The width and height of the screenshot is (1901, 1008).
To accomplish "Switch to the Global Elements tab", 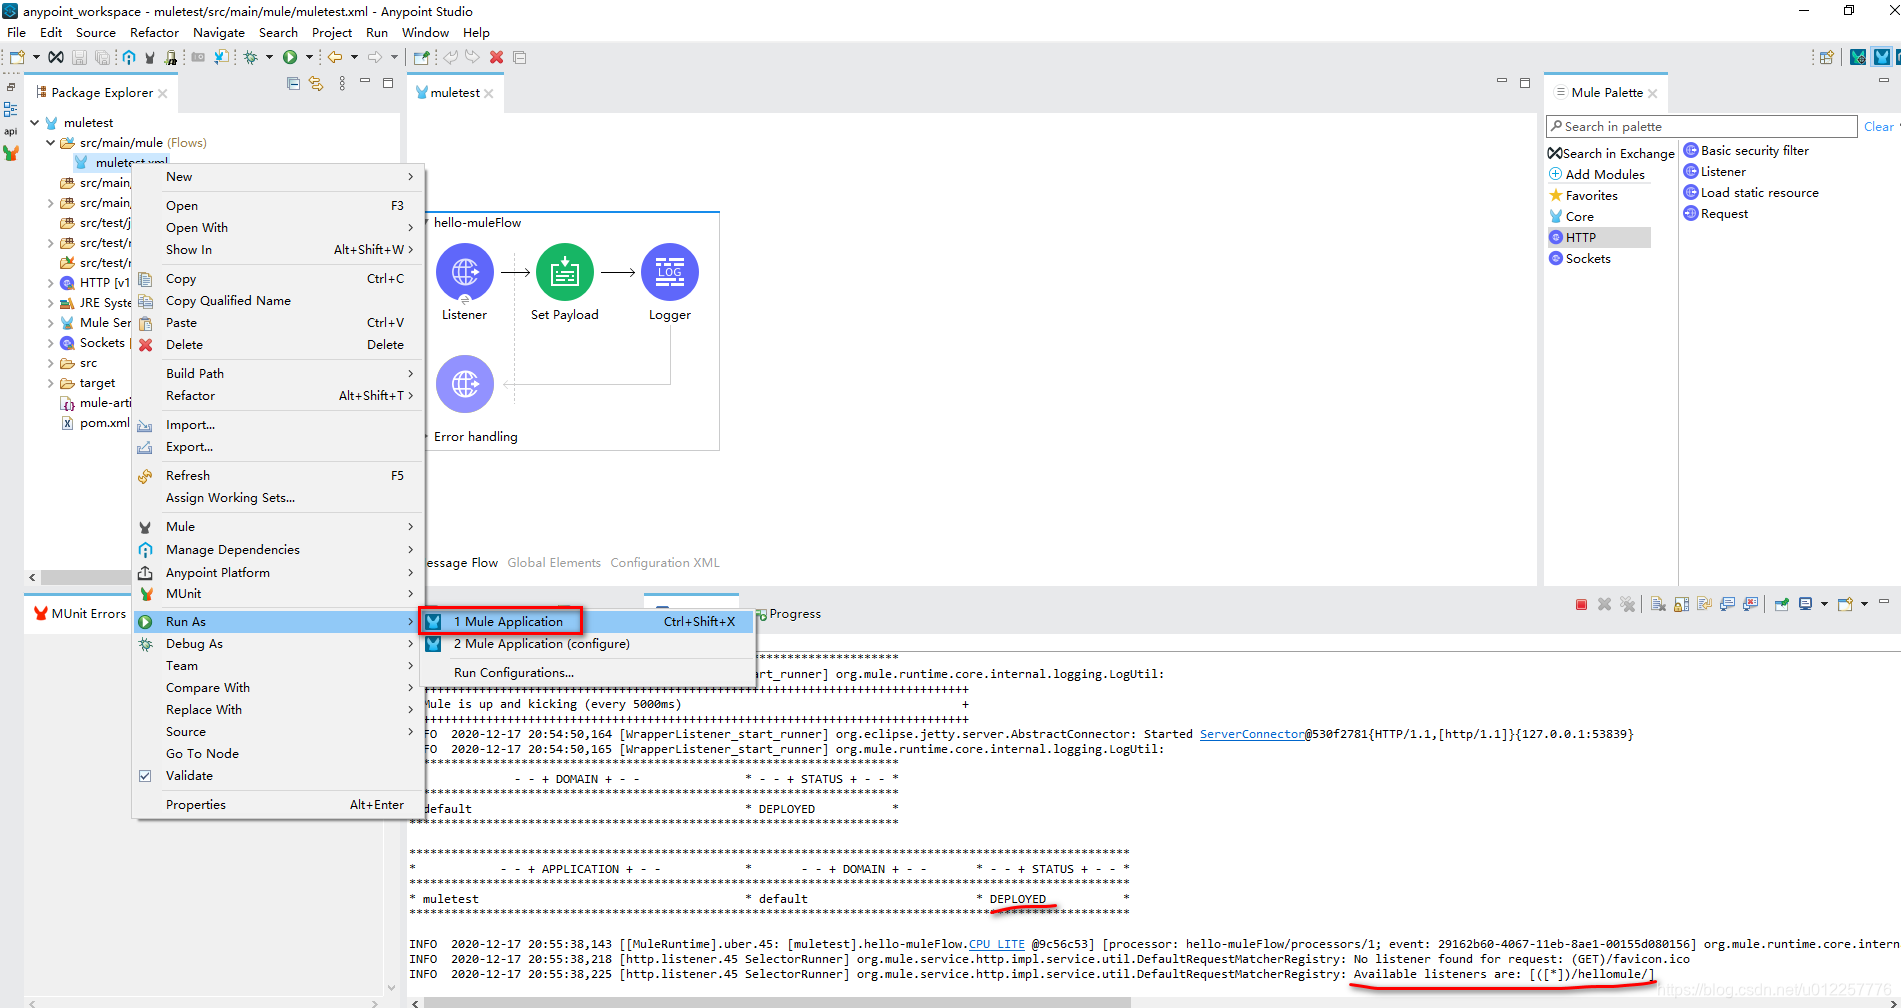I will point(554,563).
